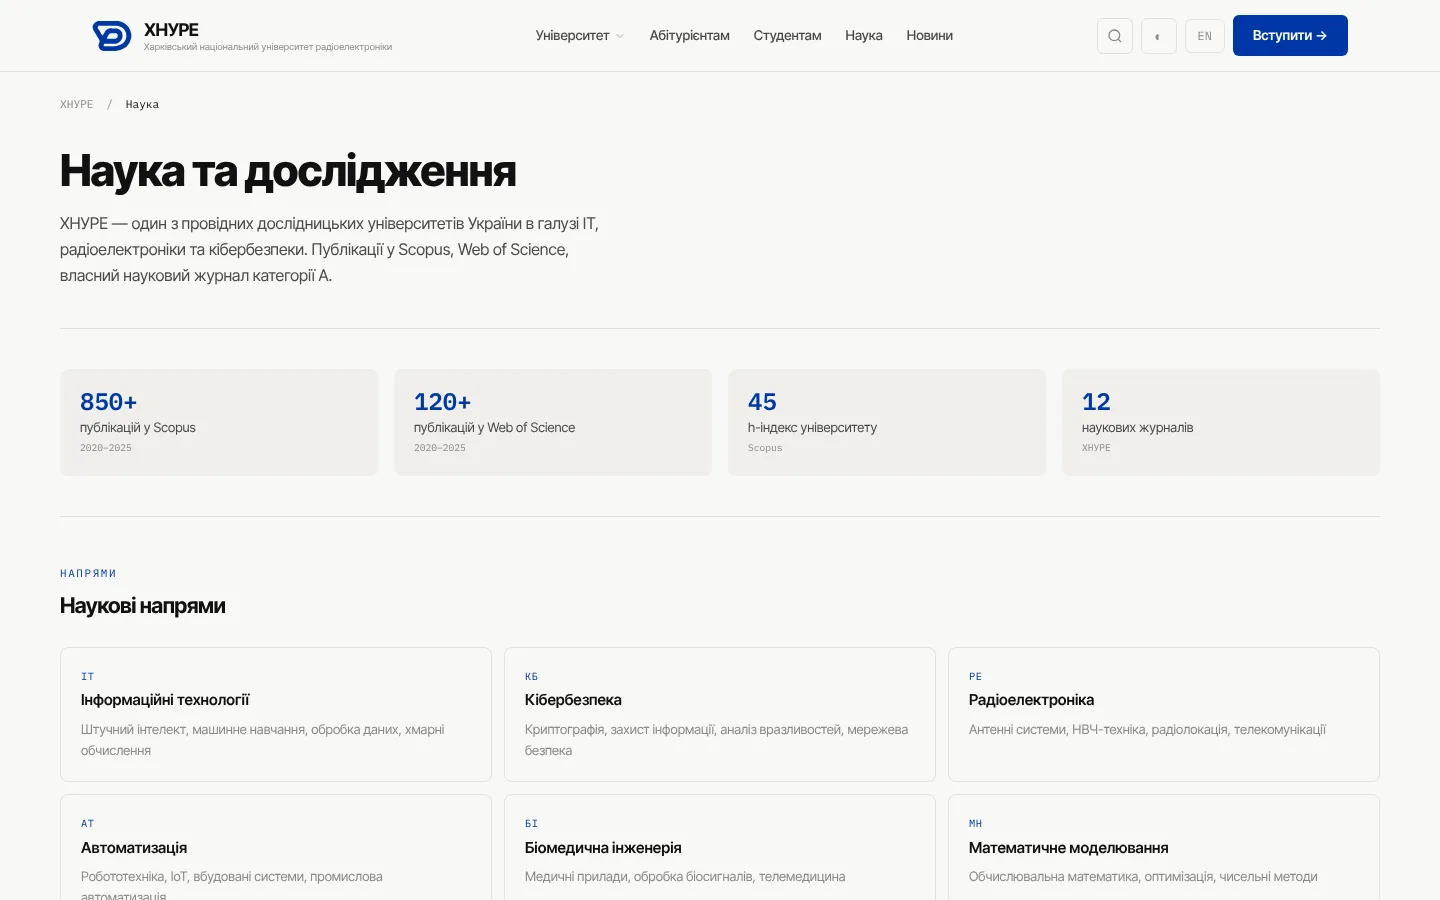Click the 850+ Scopus publications stat
The width and height of the screenshot is (1440, 900).
(219, 423)
